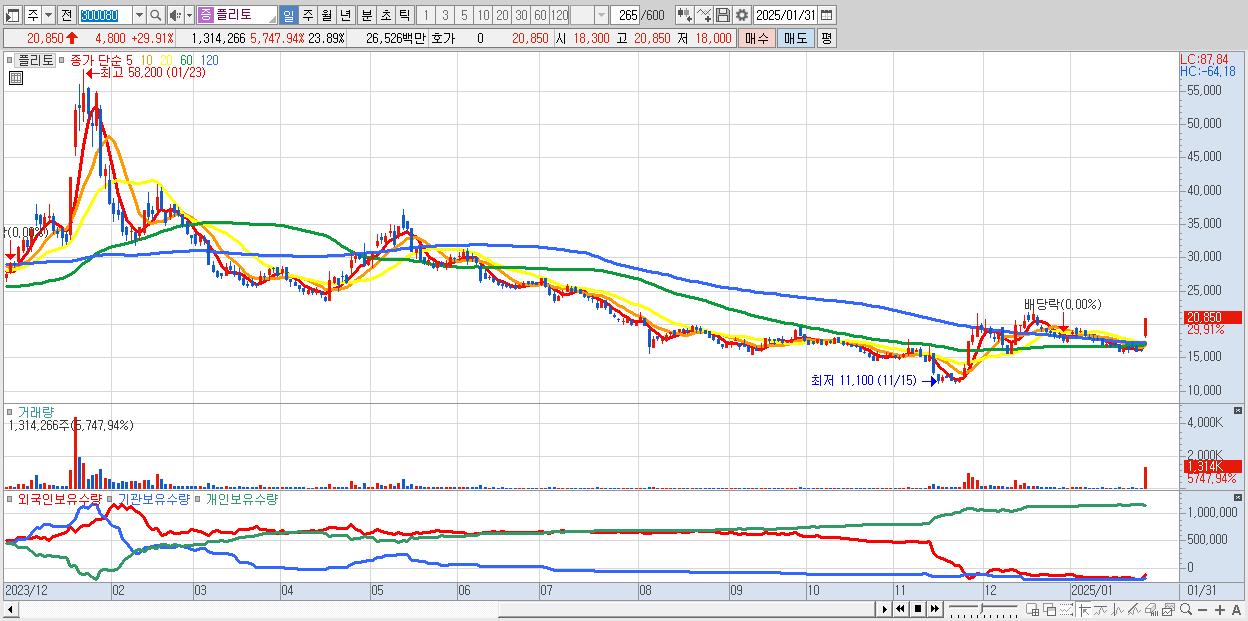Click the speaker sound icon in toolbar
Image resolution: width=1248 pixels, height=621 pixels.
click(175, 16)
